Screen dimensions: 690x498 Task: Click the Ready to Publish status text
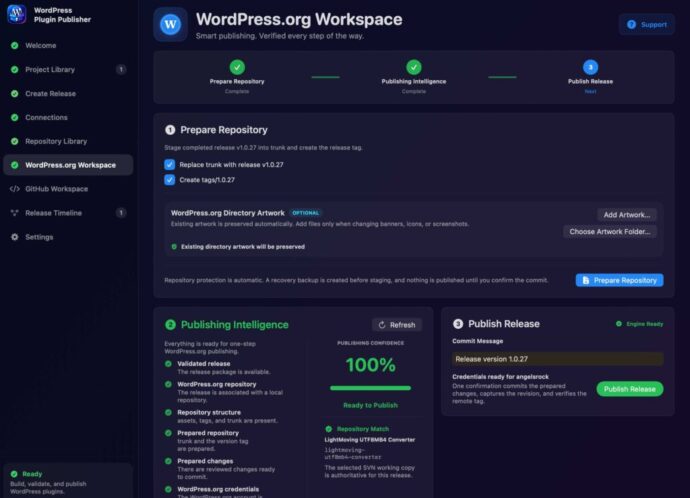tap(371, 405)
